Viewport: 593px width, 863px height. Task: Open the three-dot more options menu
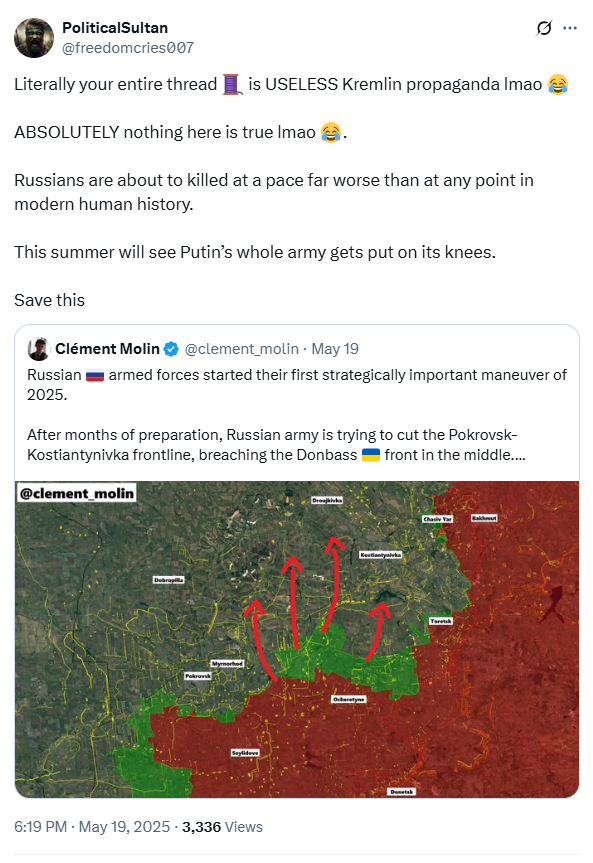tap(570, 28)
